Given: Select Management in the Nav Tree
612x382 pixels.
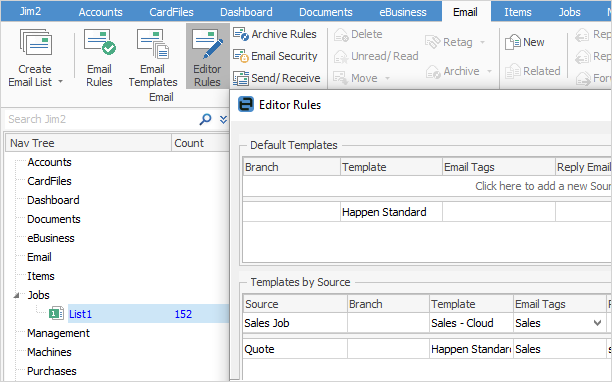Looking at the screenshot, I should pyautogui.click(x=59, y=334).
